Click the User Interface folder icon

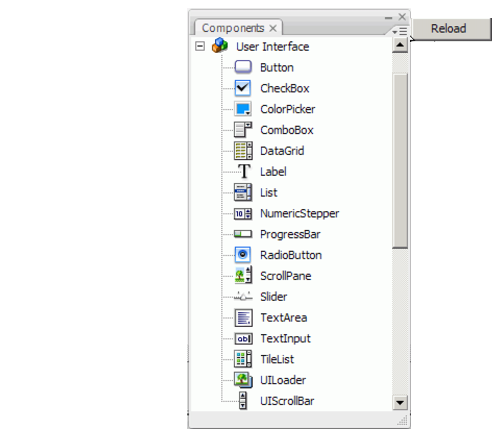pos(220,45)
